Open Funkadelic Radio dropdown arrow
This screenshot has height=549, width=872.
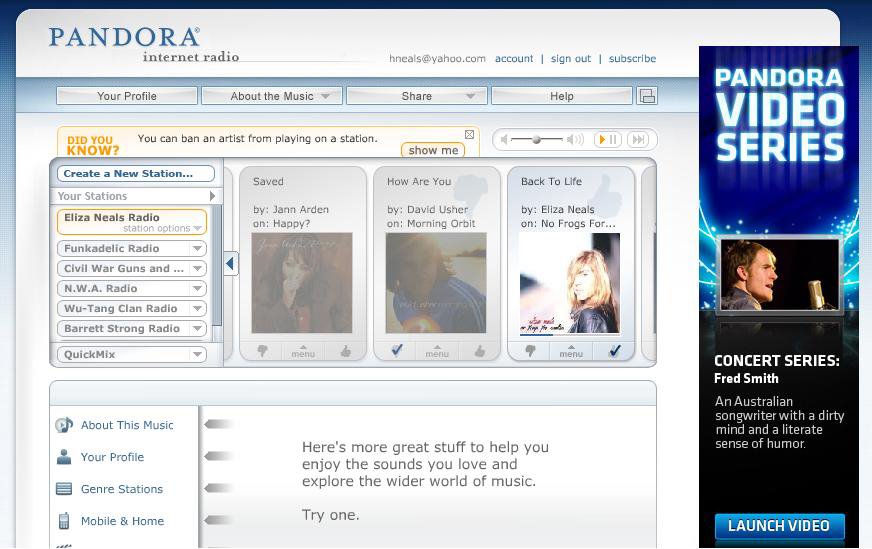[x=197, y=249]
